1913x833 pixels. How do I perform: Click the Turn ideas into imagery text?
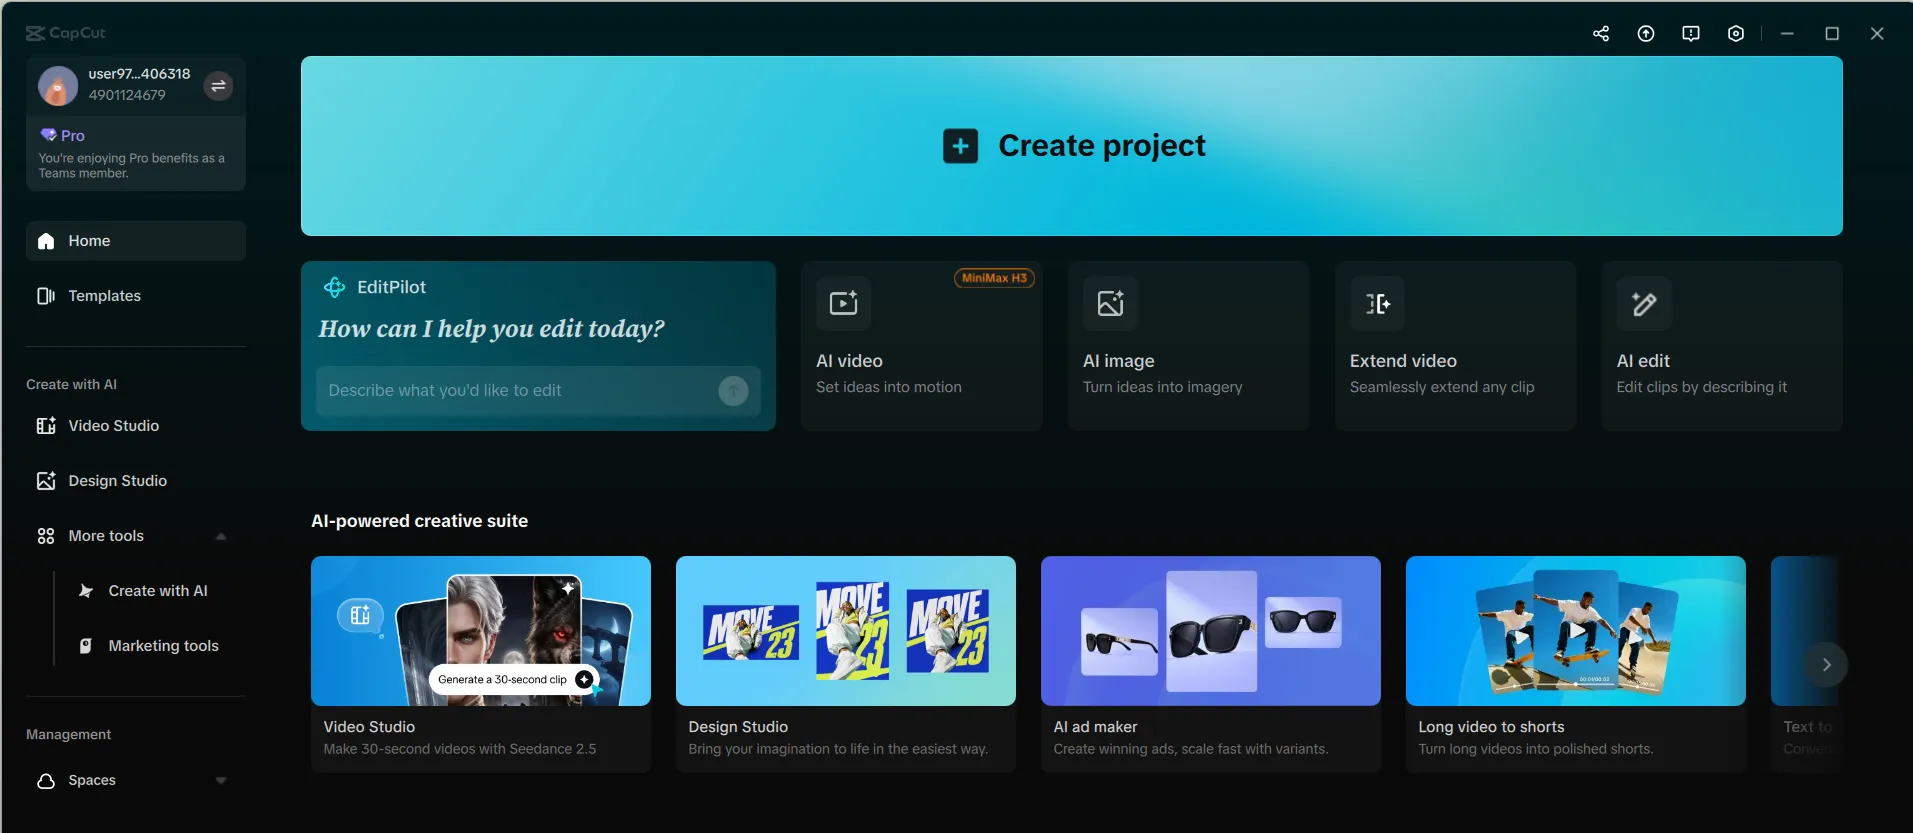[x=1163, y=387]
